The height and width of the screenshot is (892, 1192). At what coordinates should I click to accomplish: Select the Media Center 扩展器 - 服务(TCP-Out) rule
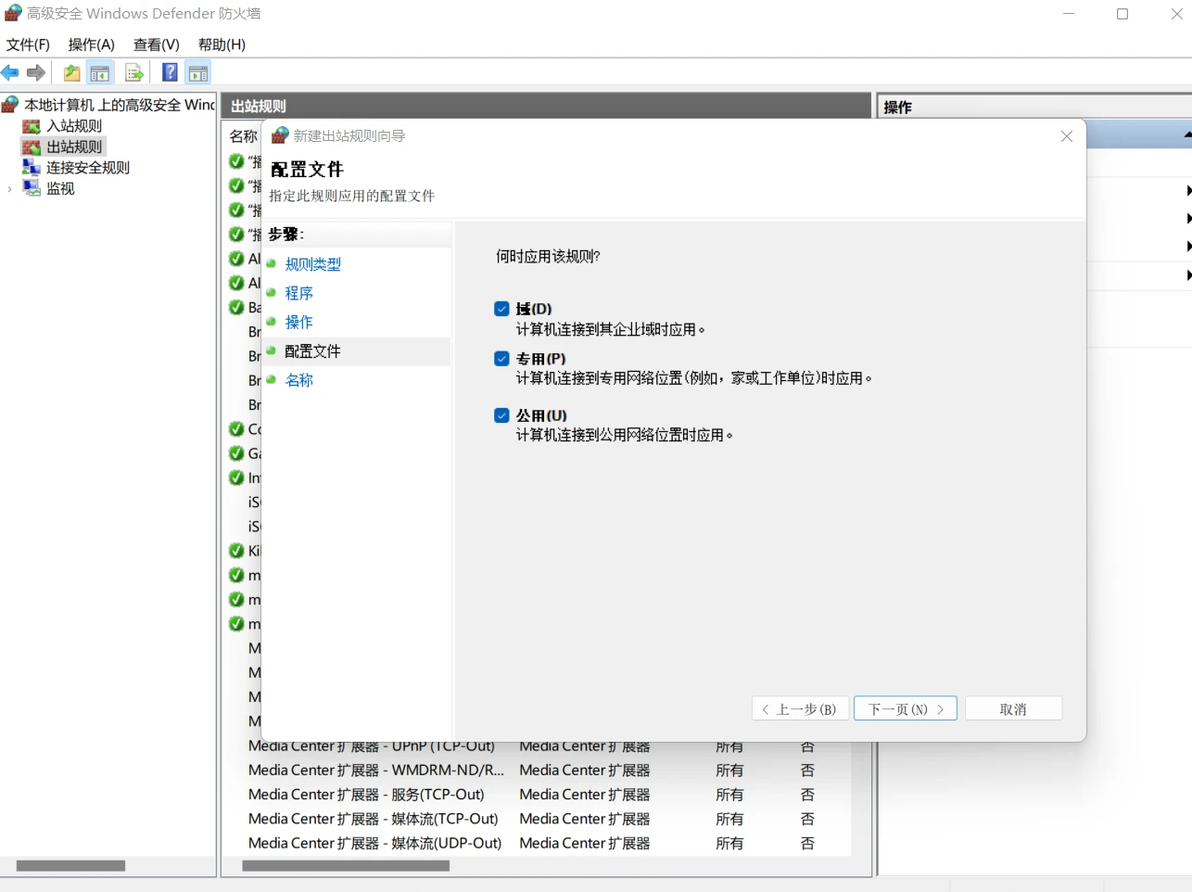click(366, 794)
